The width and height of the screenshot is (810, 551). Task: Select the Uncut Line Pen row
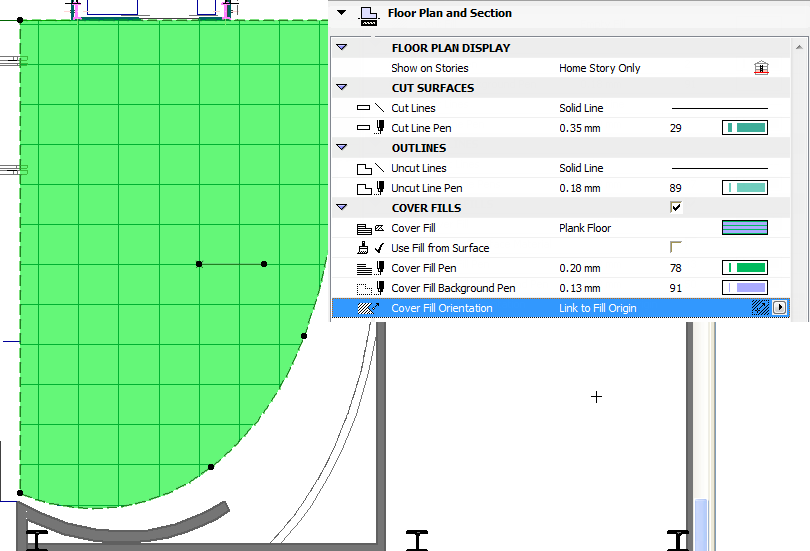point(426,188)
